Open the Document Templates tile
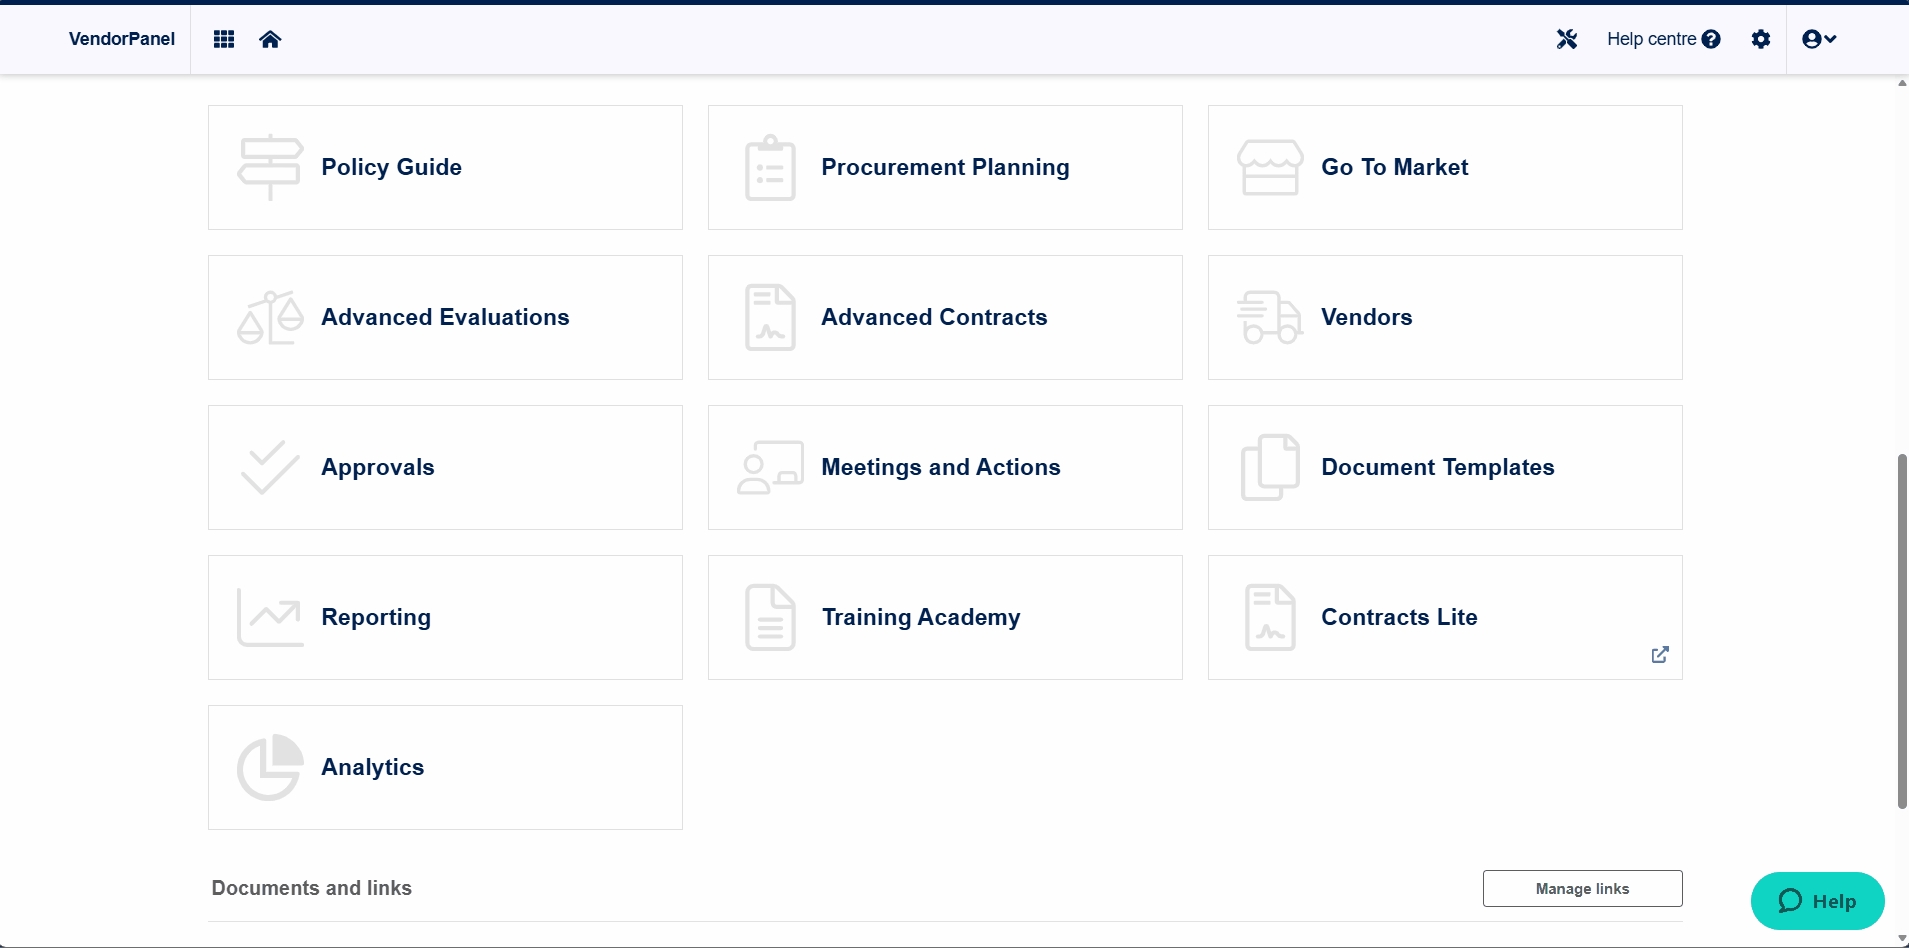1909x948 pixels. [x=1445, y=467]
